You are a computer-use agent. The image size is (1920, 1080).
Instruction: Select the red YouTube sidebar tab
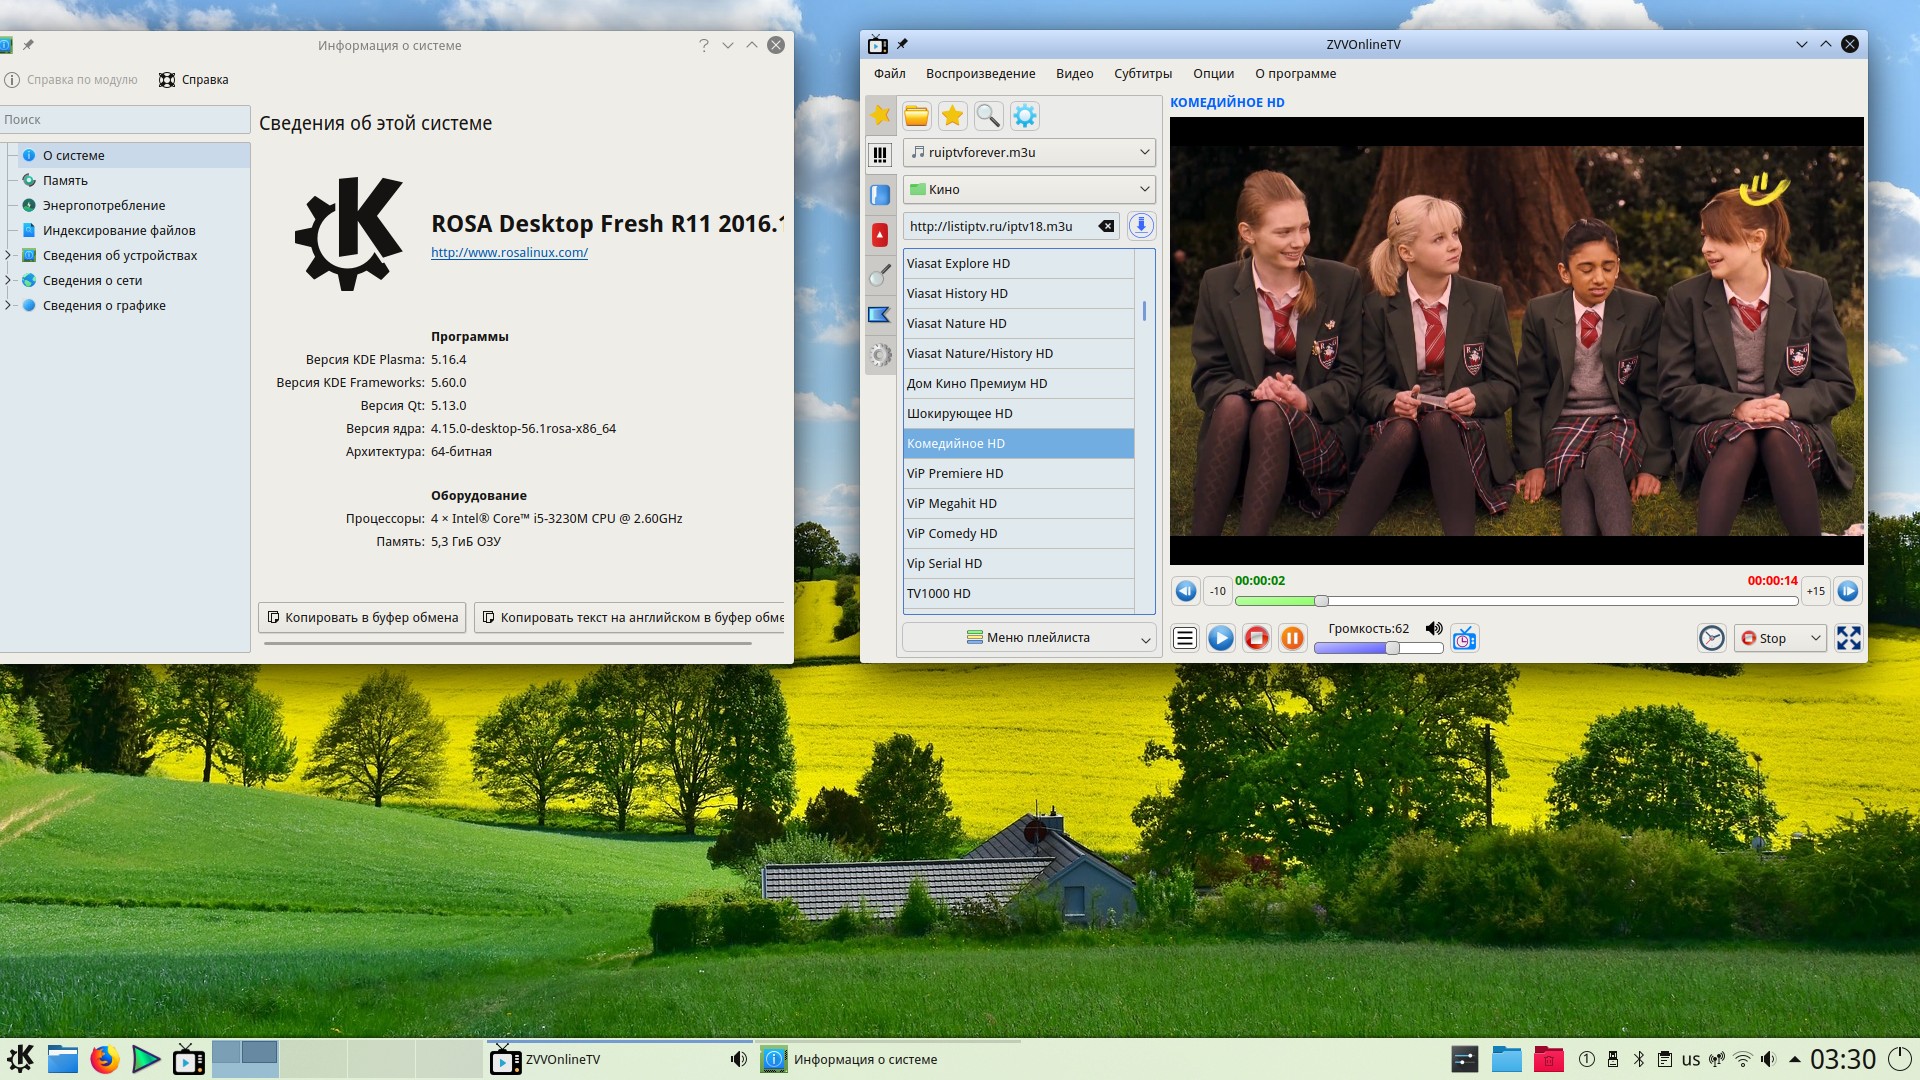click(880, 235)
